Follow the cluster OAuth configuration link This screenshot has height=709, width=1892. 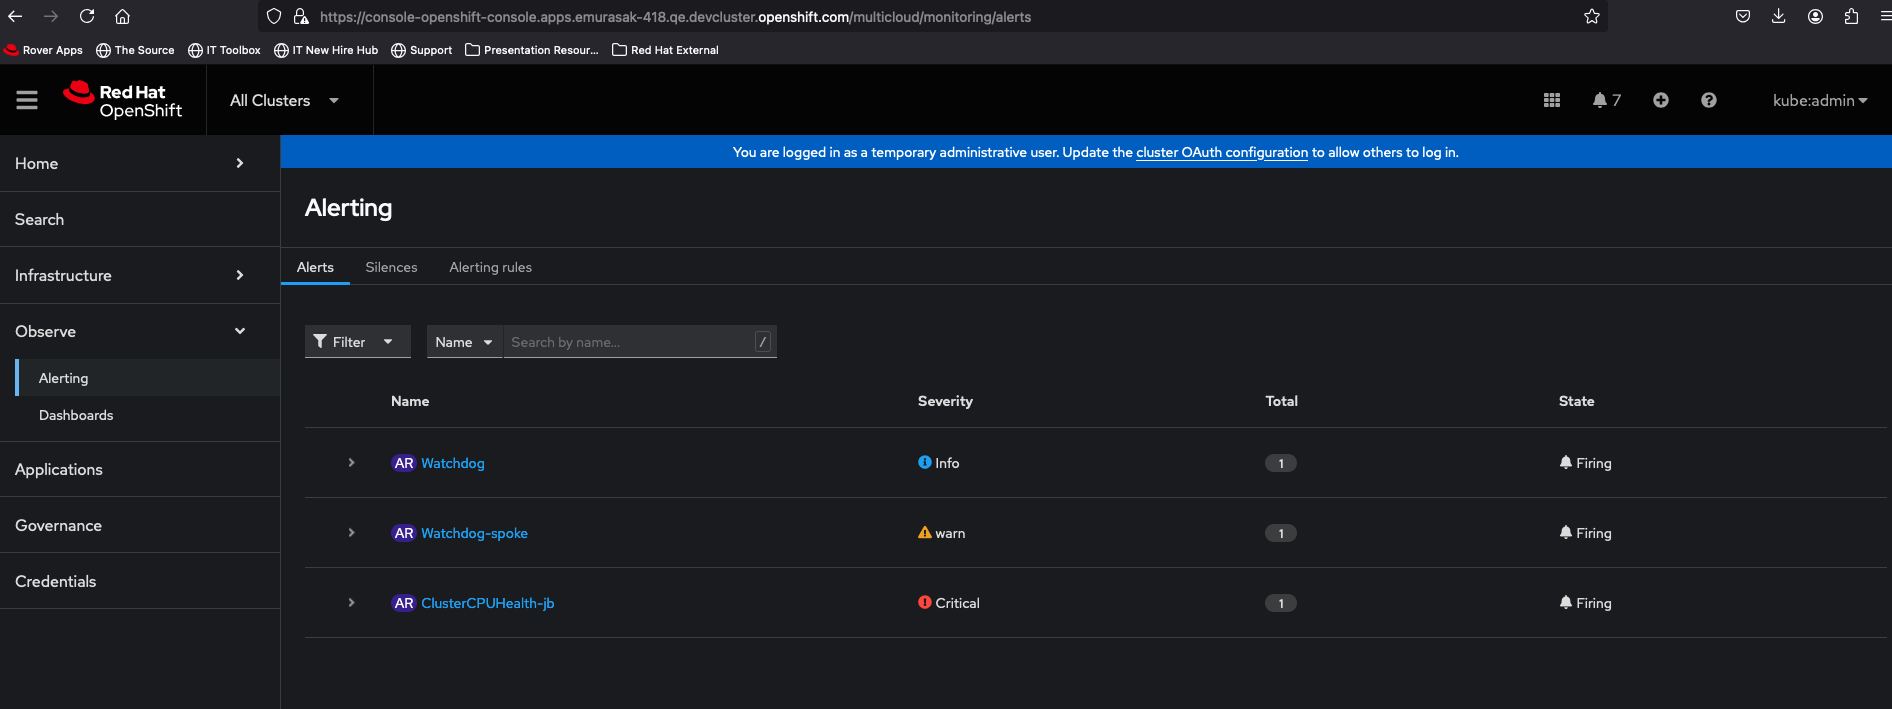tap(1221, 152)
